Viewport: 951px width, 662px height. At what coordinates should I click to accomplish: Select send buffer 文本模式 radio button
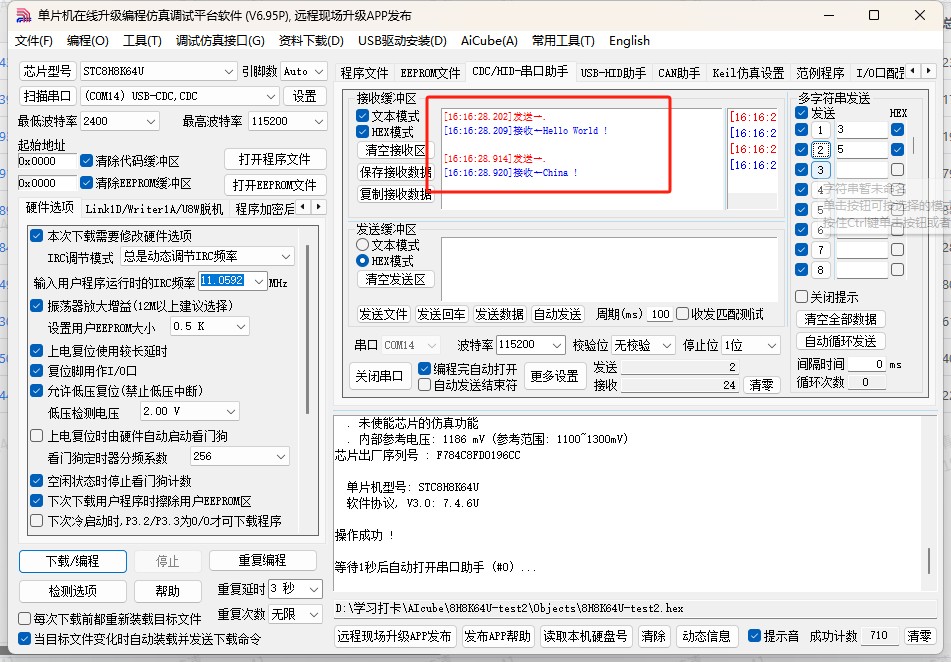[x=363, y=245]
